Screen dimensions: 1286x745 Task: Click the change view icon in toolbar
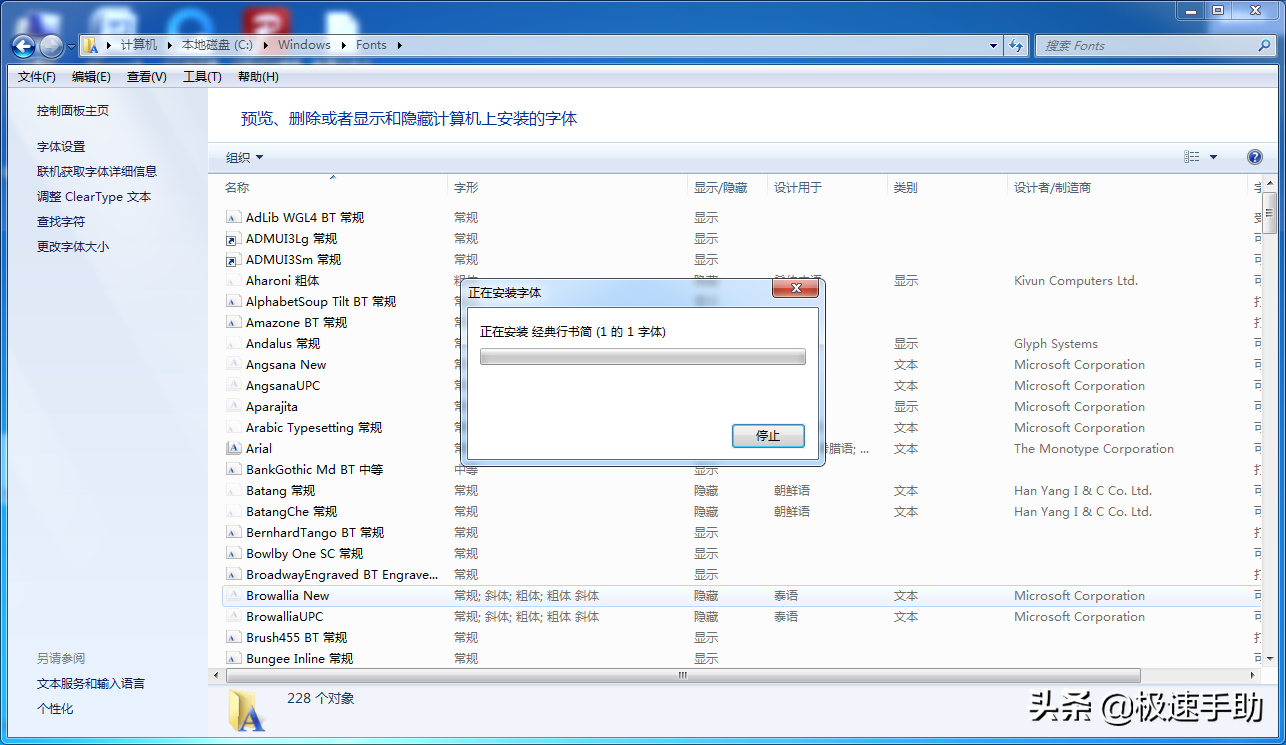1191,157
